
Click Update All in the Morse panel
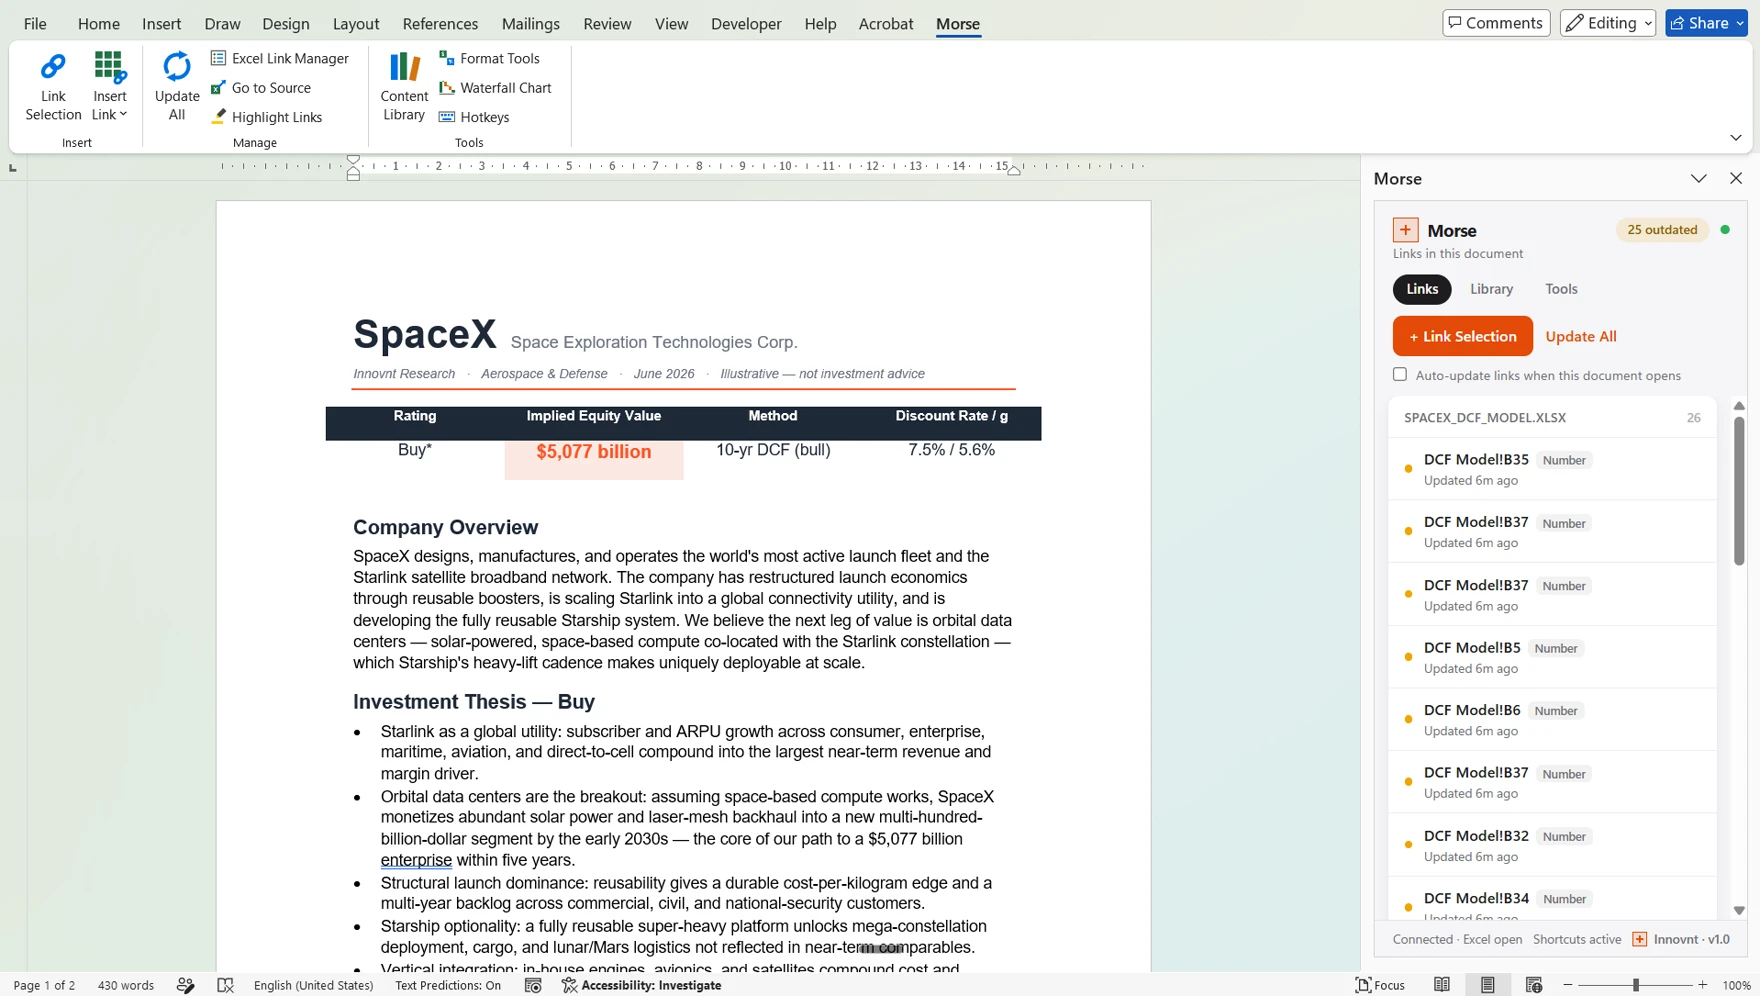(x=1581, y=337)
